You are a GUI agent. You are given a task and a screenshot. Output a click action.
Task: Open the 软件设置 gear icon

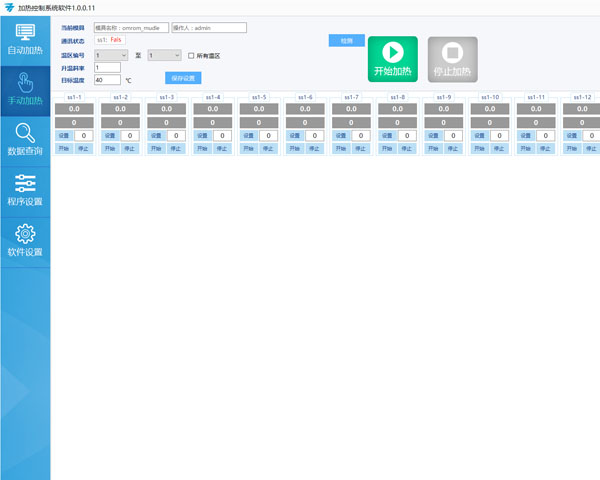[x=25, y=235]
